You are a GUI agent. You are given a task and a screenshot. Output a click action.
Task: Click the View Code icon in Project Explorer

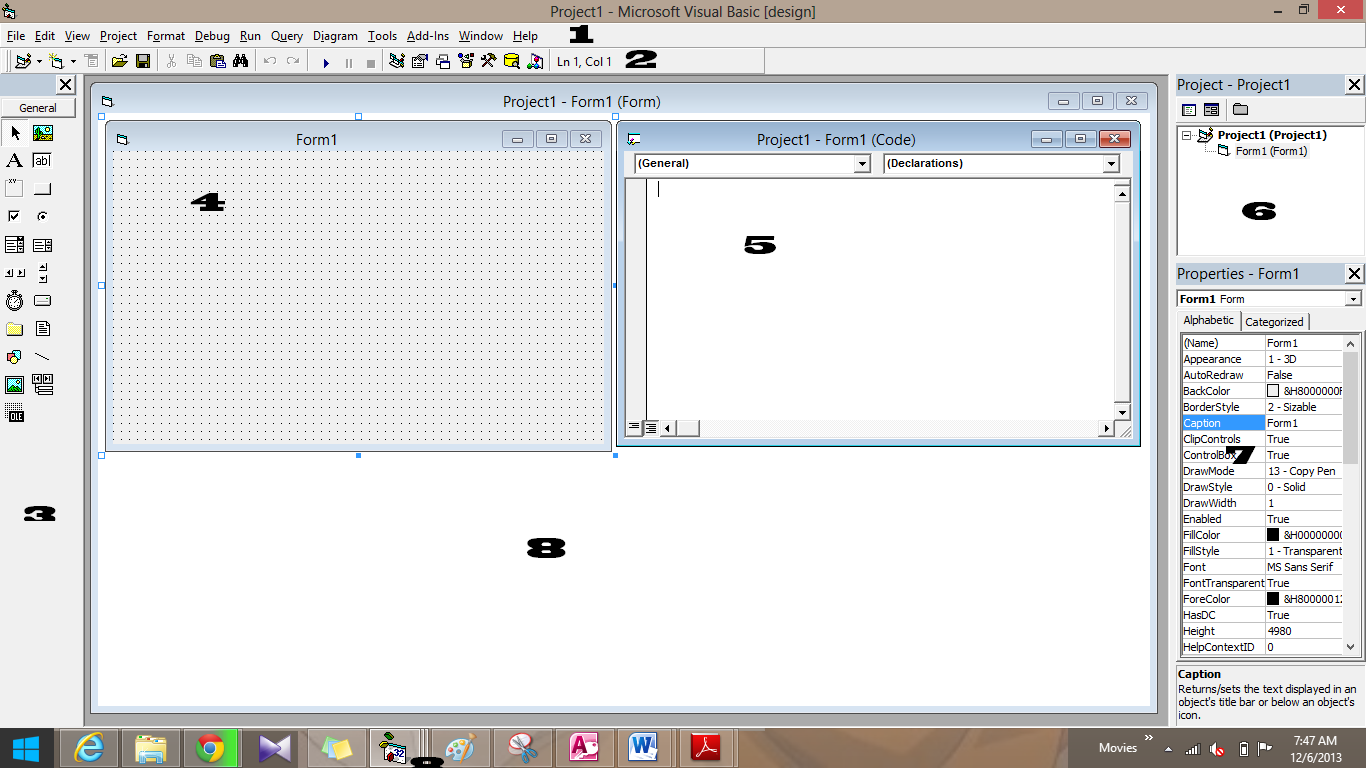1188,110
